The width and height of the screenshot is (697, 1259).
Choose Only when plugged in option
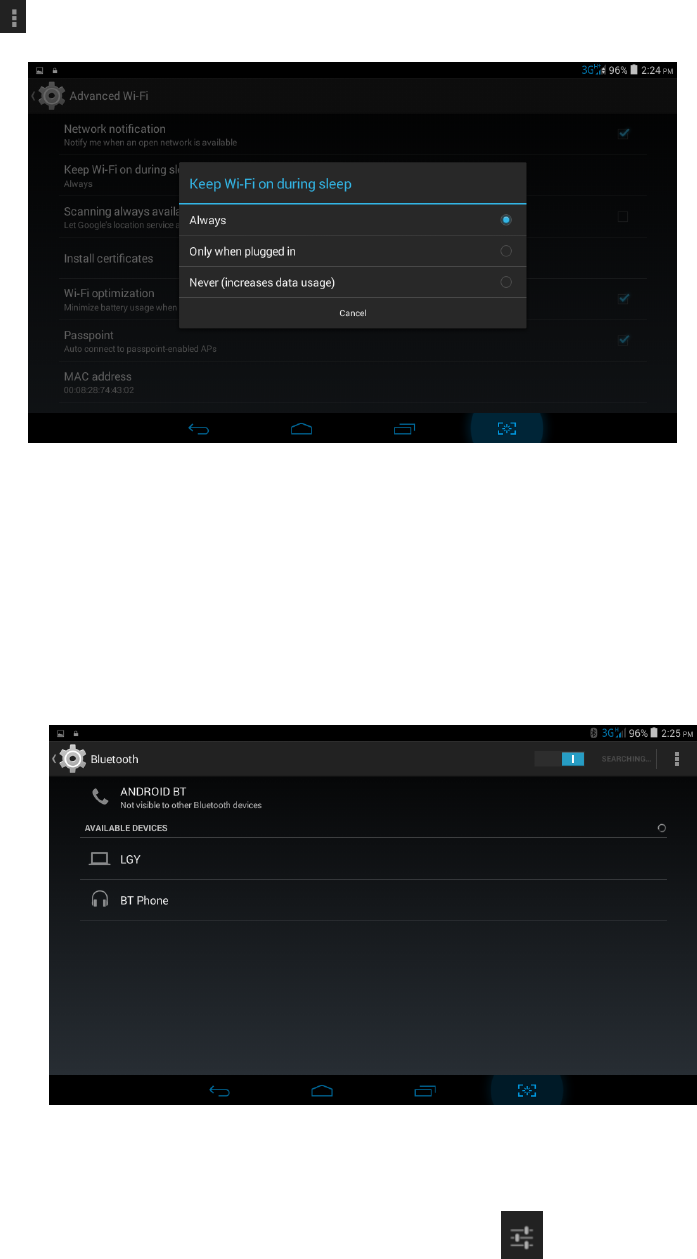pos(352,251)
